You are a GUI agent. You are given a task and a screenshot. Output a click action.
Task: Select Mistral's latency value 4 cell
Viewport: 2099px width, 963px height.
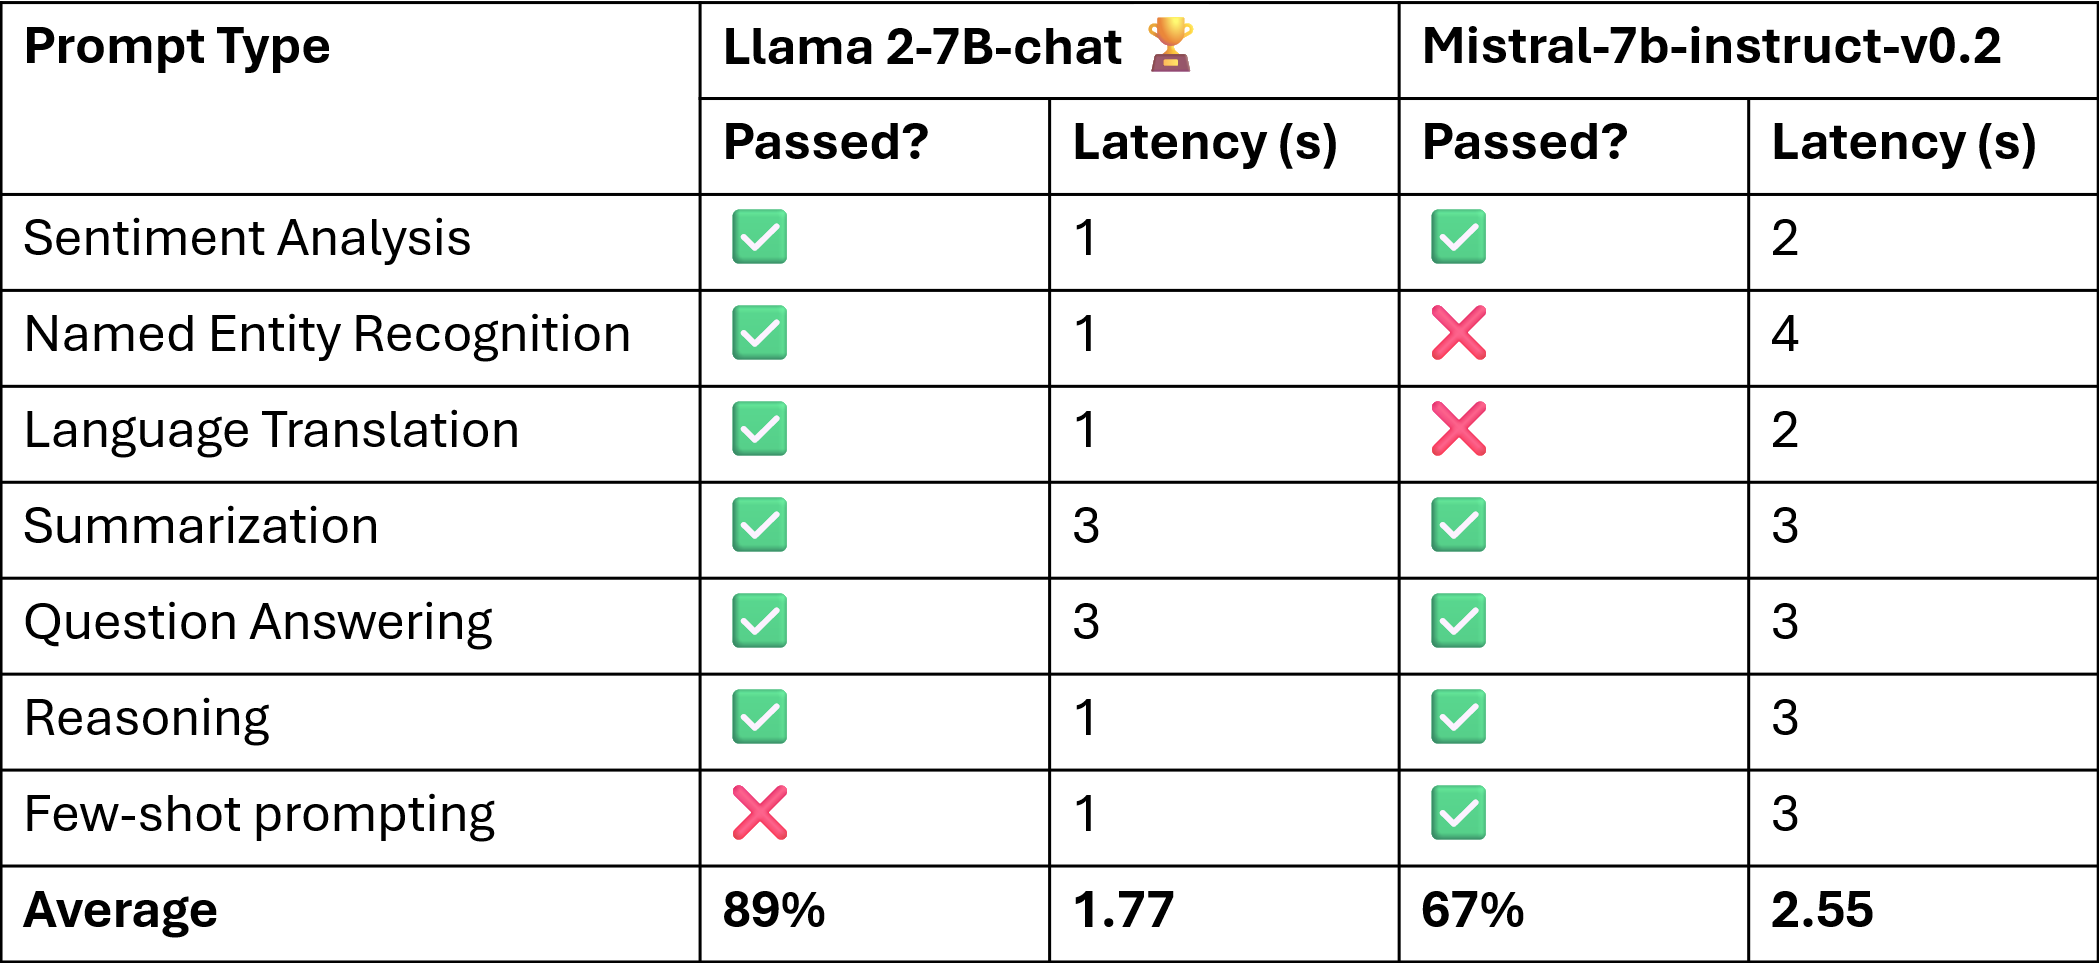tap(1923, 338)
